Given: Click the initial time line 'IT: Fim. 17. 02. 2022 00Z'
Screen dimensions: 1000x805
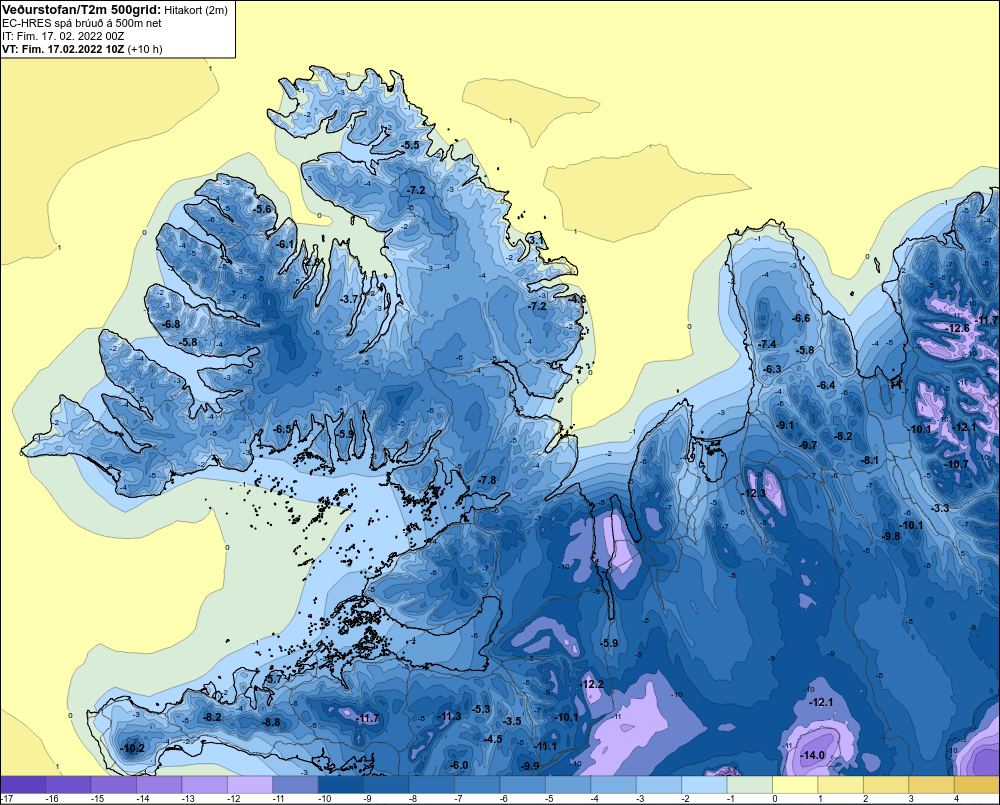Looking at the screenshot, I should click(62, 36).
